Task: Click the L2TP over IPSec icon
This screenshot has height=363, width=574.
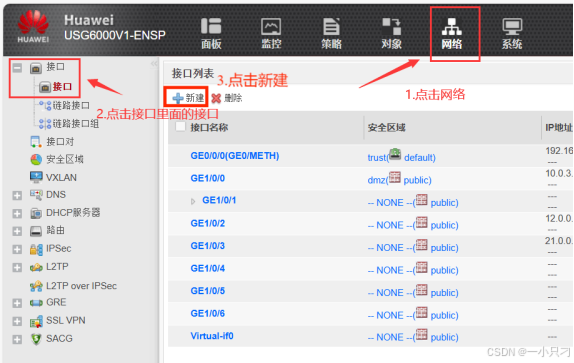Action: 36,286
